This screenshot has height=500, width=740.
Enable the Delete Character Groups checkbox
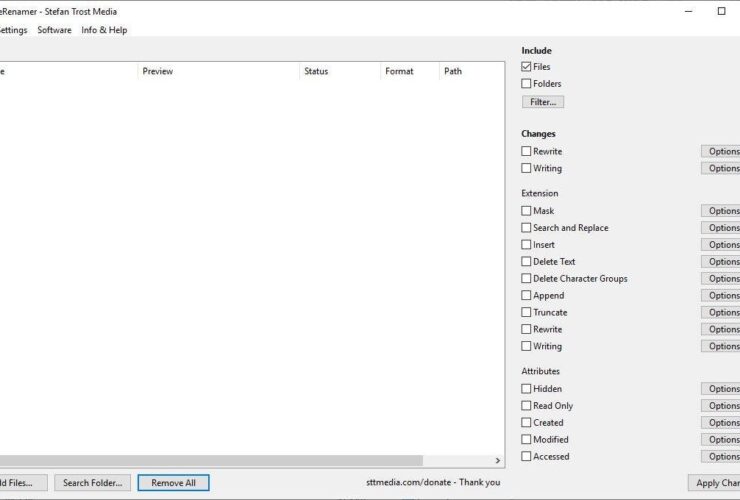click(x=526, y=279)
